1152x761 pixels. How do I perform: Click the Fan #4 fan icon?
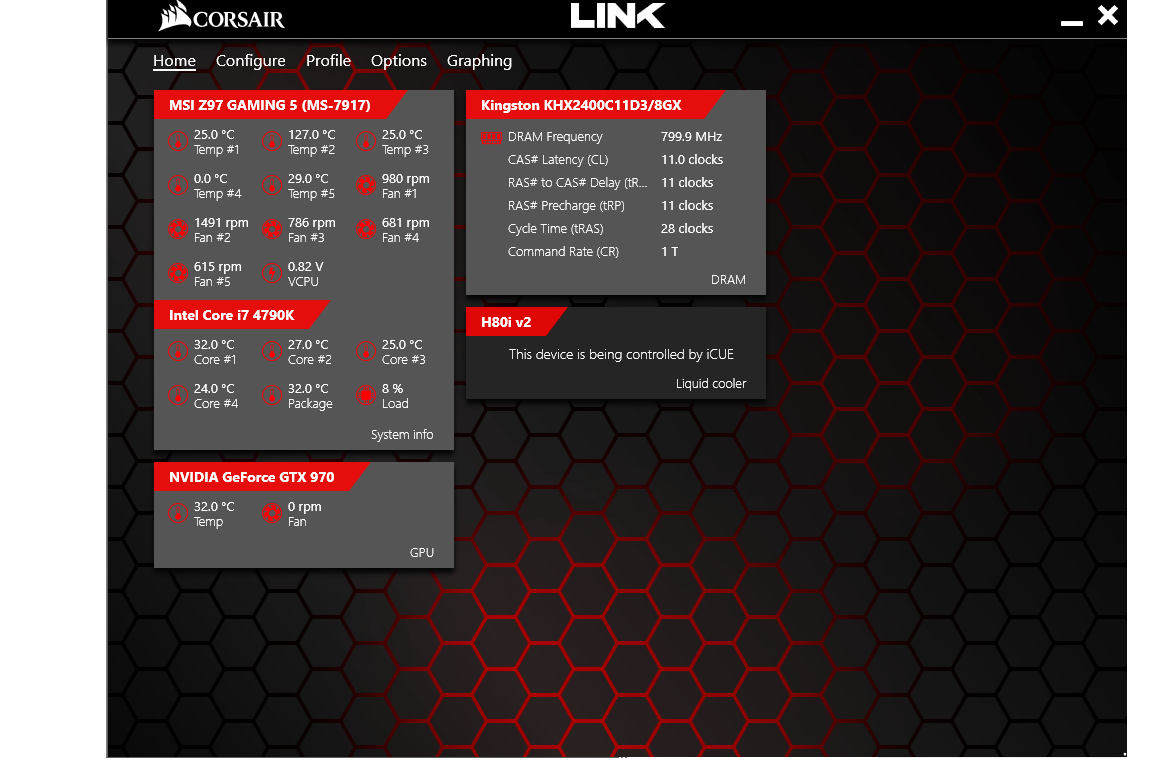(366, 229)
